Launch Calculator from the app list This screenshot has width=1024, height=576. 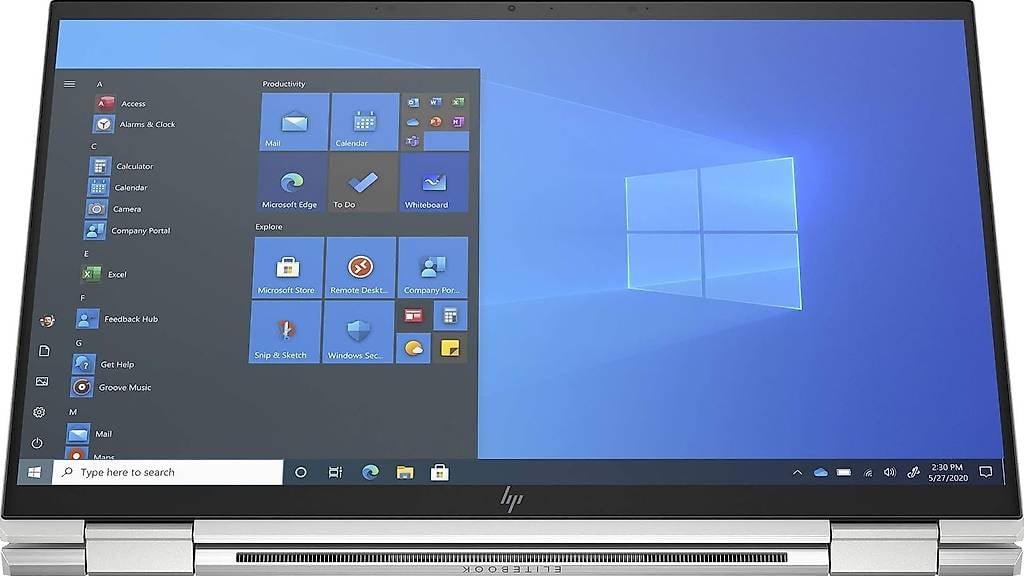pos(122,166)
